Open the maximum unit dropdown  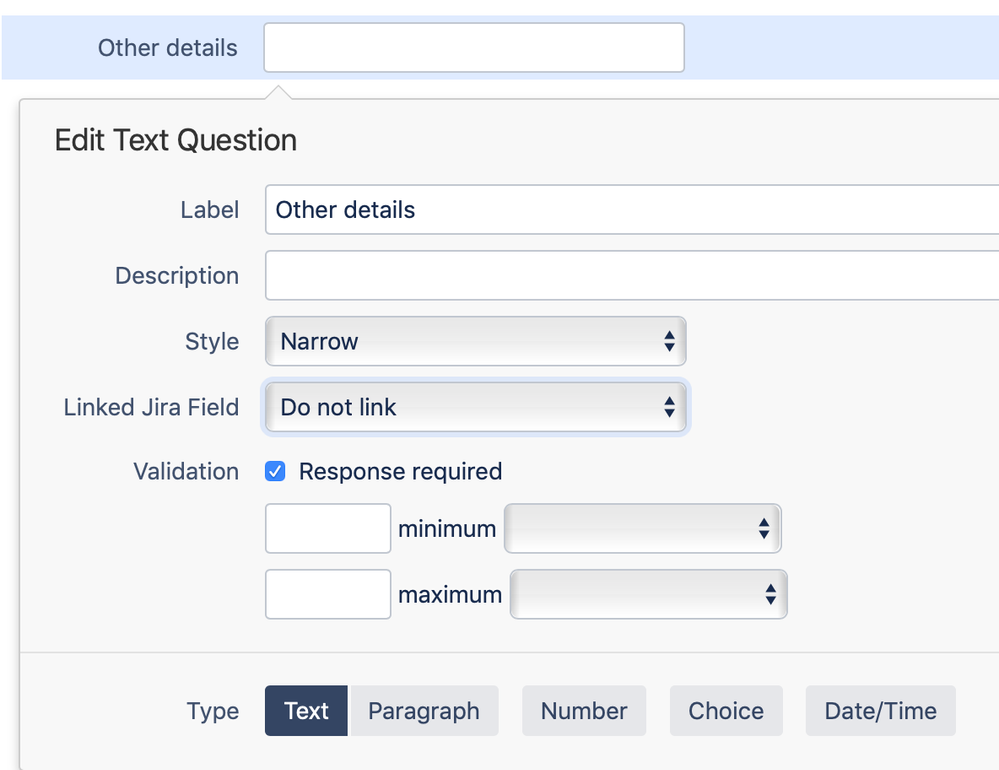pyautogui.click(x=648, y=595)
